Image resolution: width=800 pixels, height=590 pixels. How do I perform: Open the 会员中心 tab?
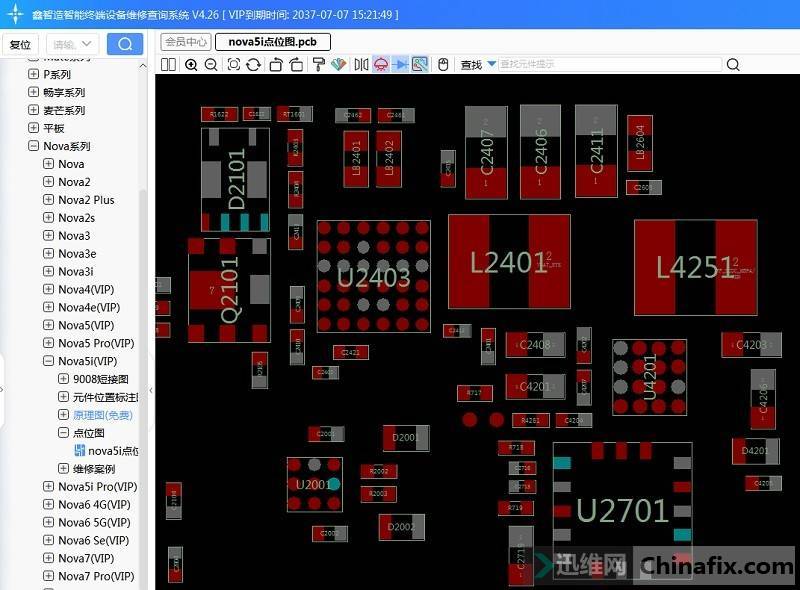click(185, 42)
